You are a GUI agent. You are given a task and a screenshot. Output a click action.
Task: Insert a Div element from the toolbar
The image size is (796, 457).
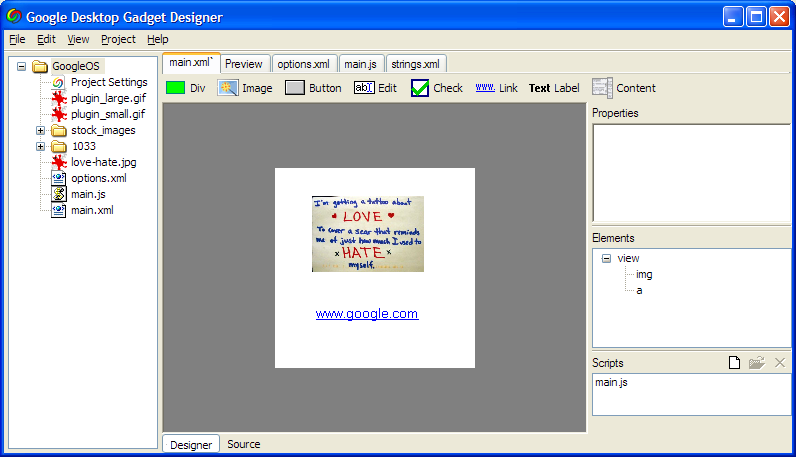coord(186,88)
